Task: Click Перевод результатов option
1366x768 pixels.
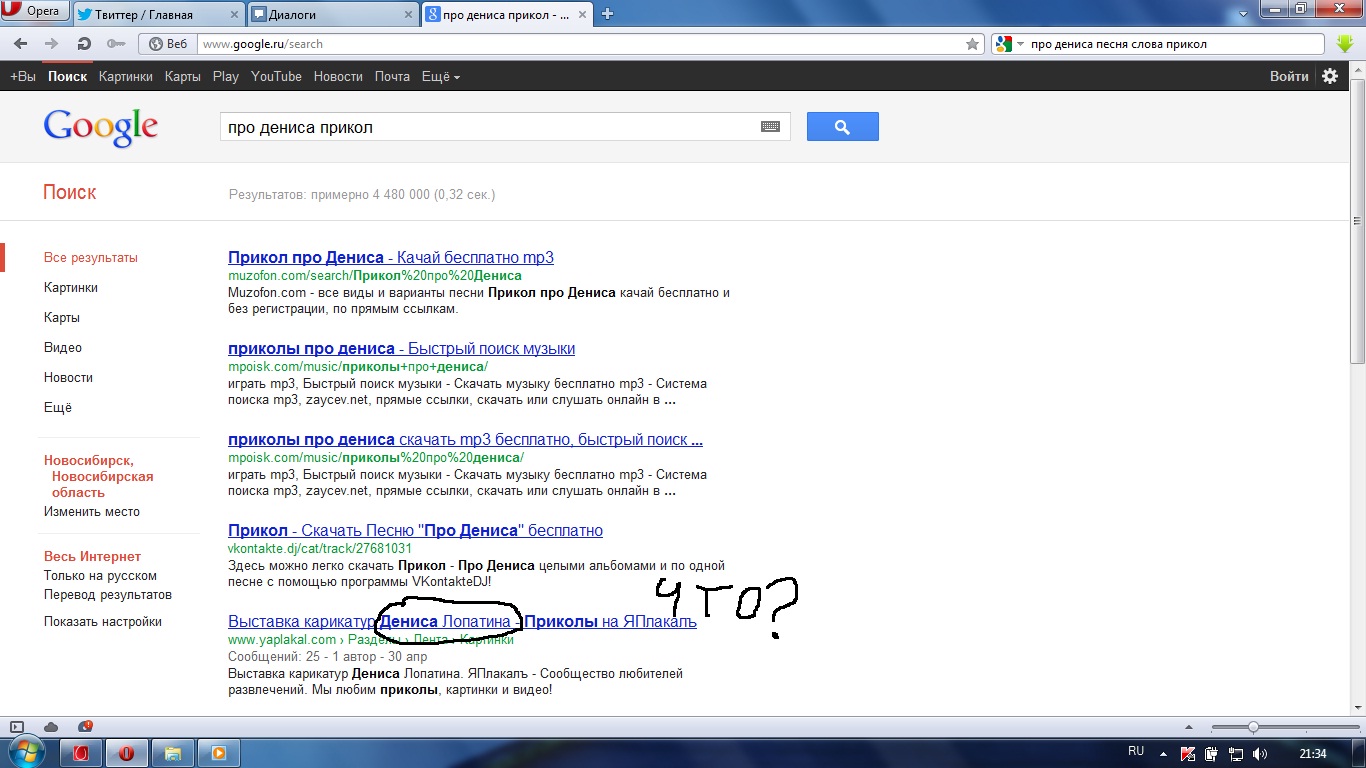Action: [x=108, y=594]
